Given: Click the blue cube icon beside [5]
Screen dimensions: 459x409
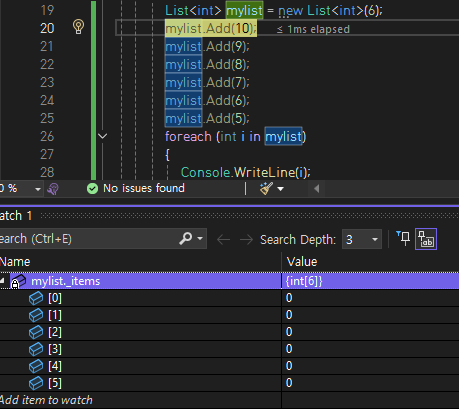Looking at the screenshot, I should coord(36,383).
